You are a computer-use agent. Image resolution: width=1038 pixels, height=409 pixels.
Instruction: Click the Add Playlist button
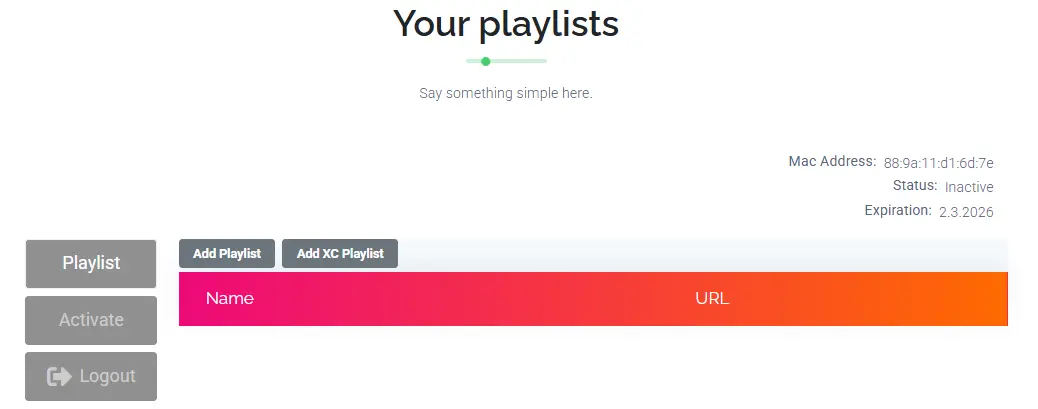click(227, 254)
